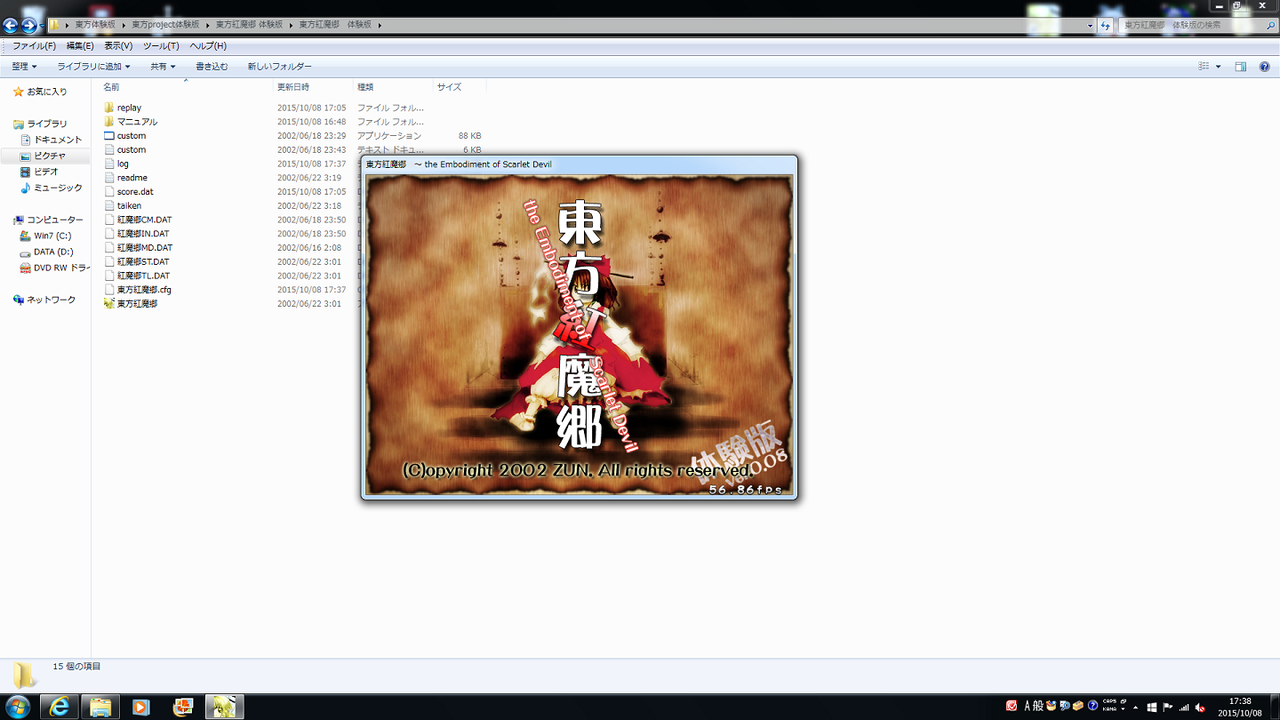The image size is (1280, 720).
Task: Expand the view options dropdown arrow
Action: [1218, 66]
